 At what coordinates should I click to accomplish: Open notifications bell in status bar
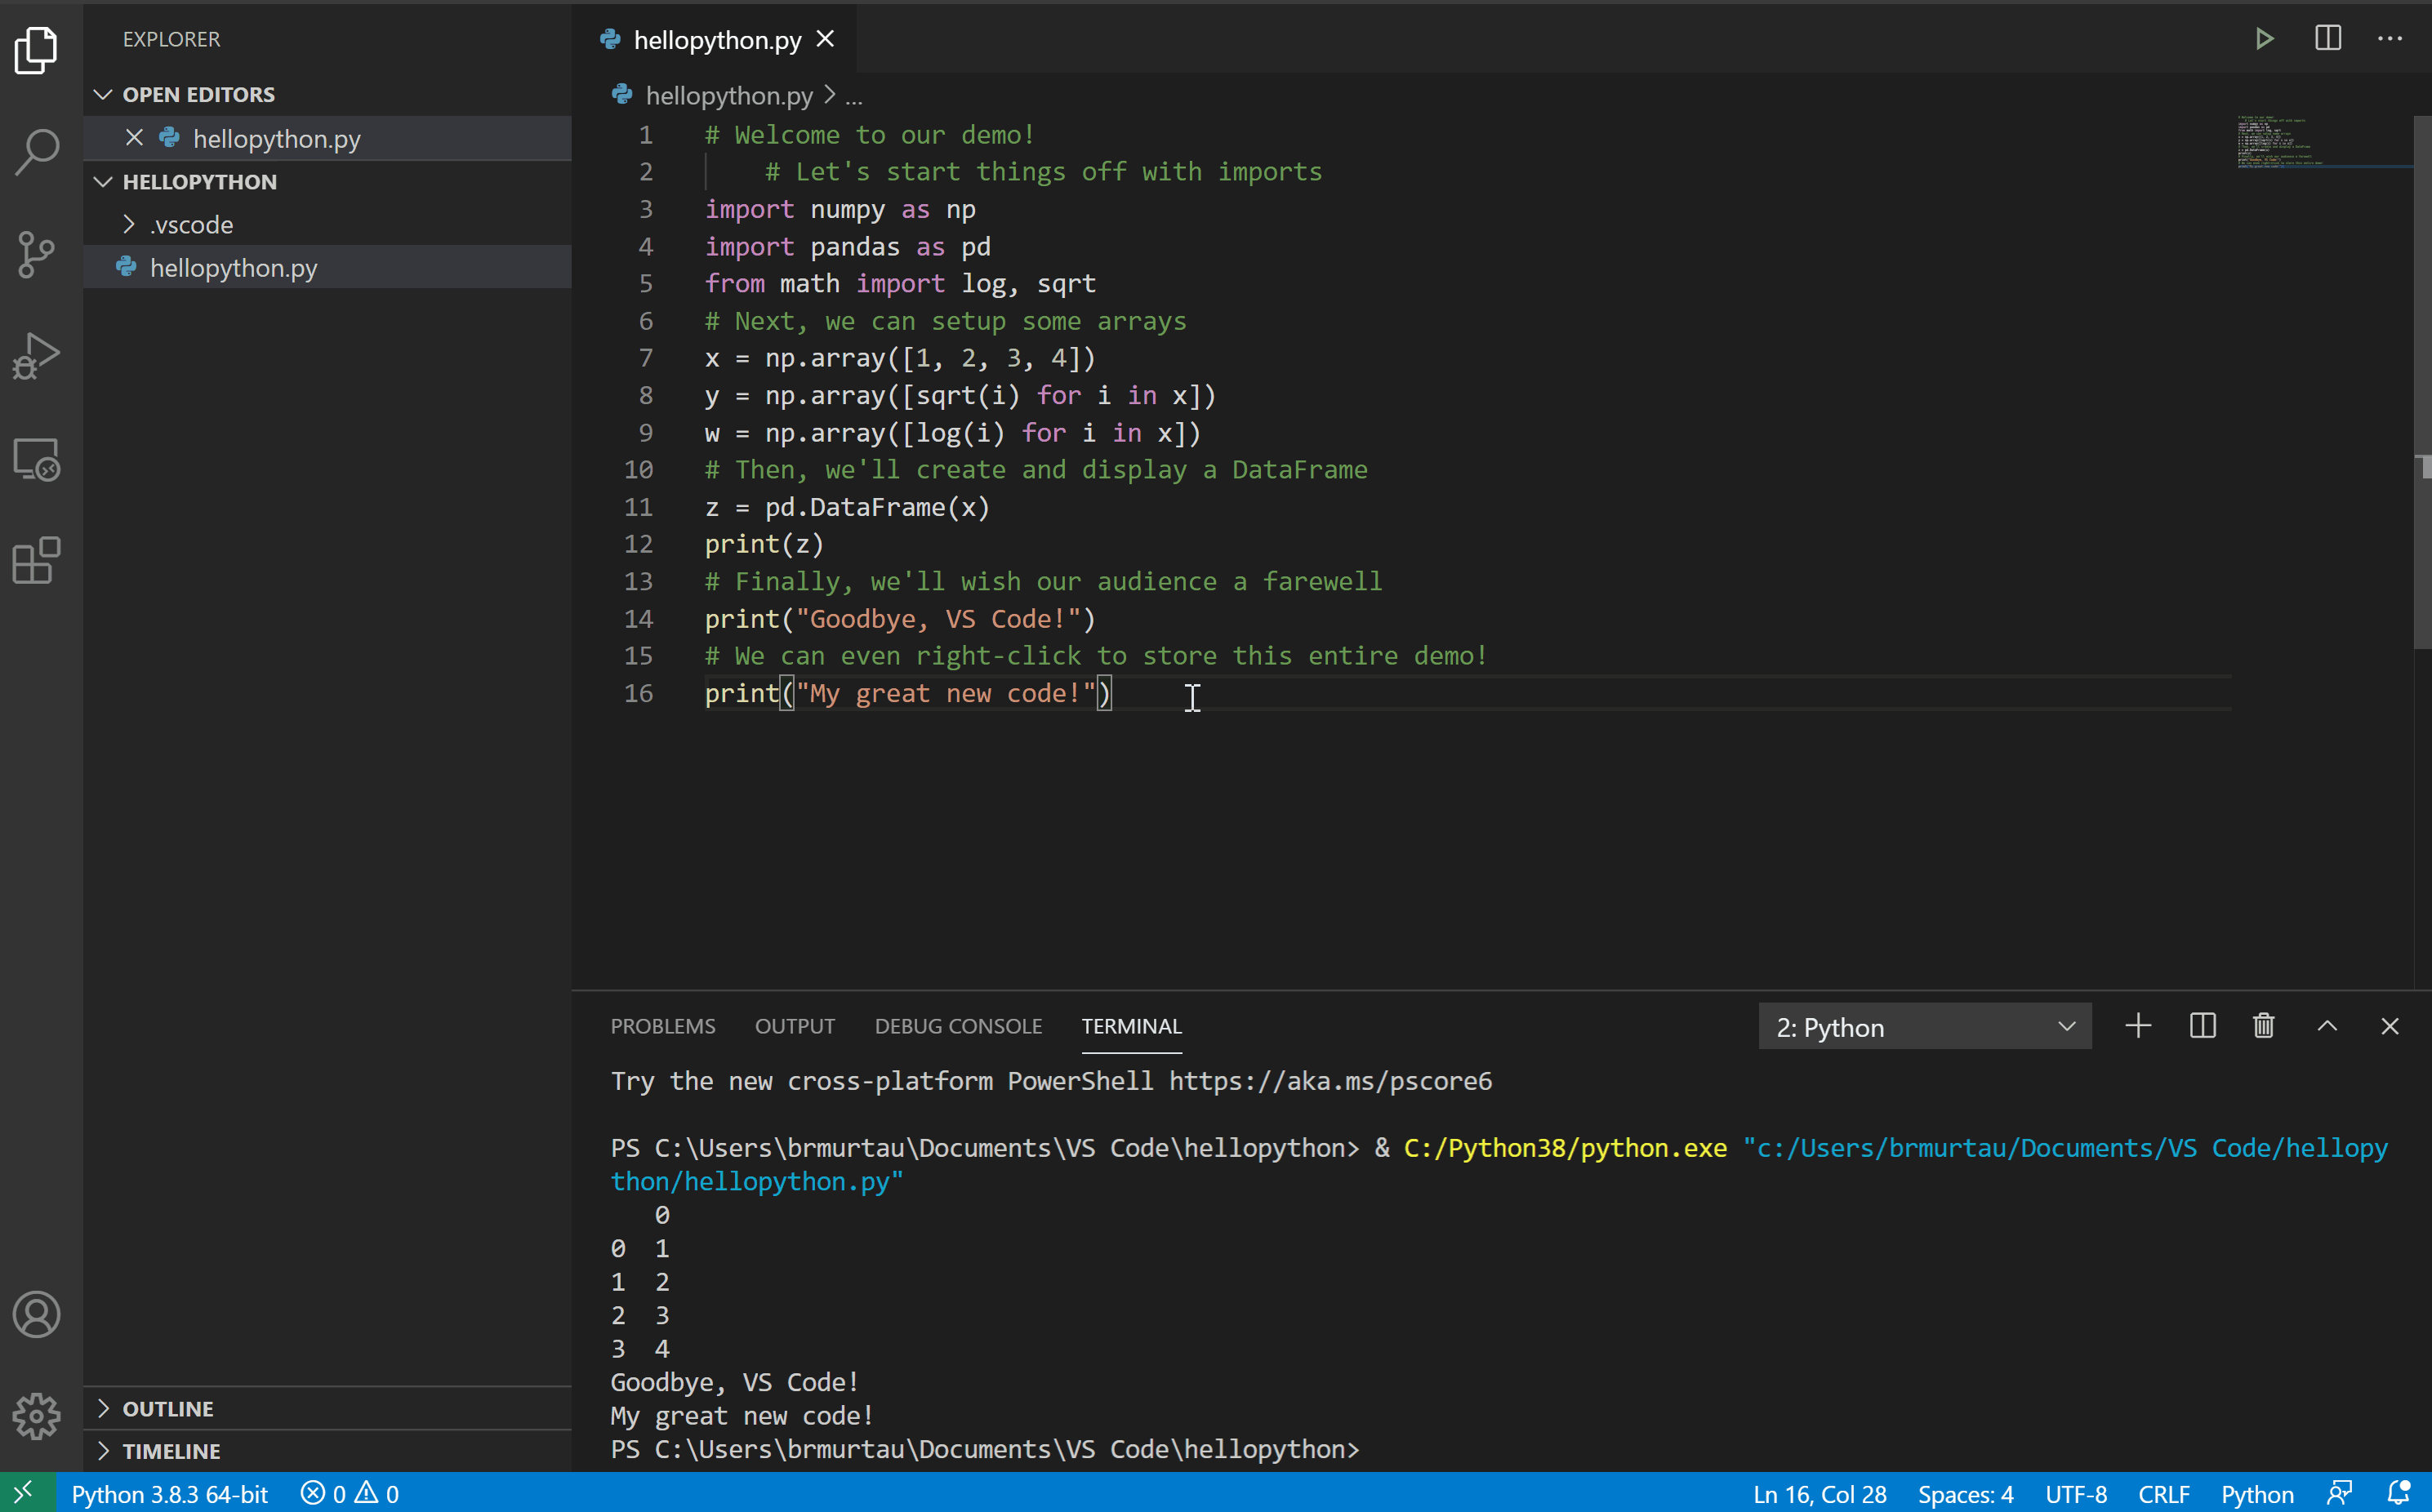click(2398, 1494)
